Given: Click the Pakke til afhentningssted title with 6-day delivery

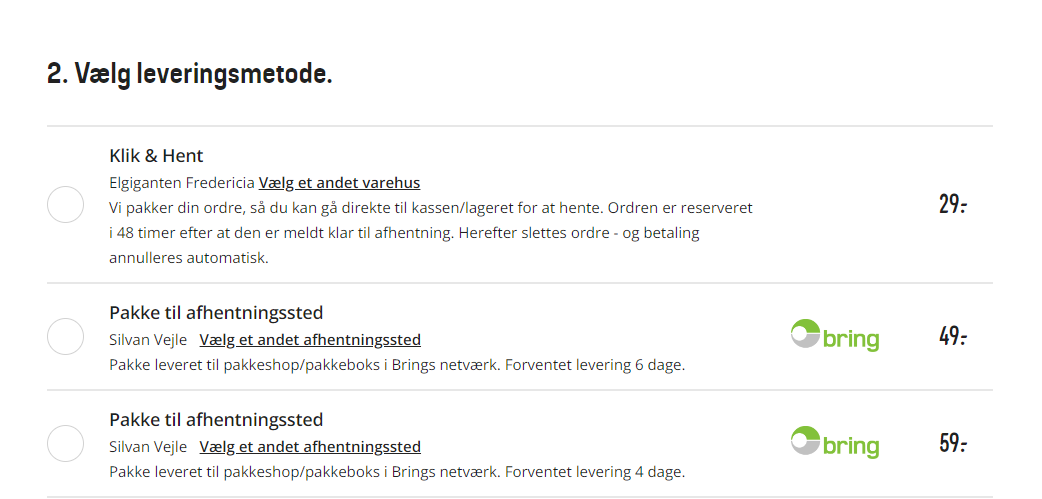Looking at the screenshot, I should coord(216,313).
